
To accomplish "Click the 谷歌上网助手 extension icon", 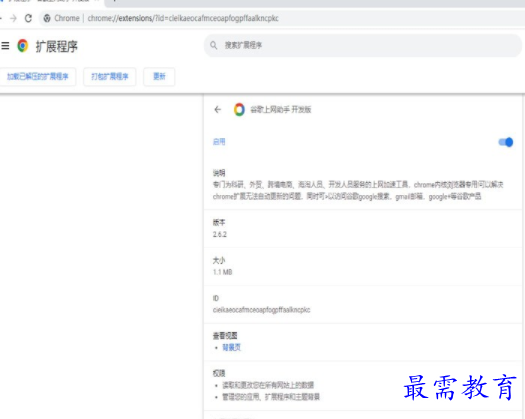I will 239,110.
